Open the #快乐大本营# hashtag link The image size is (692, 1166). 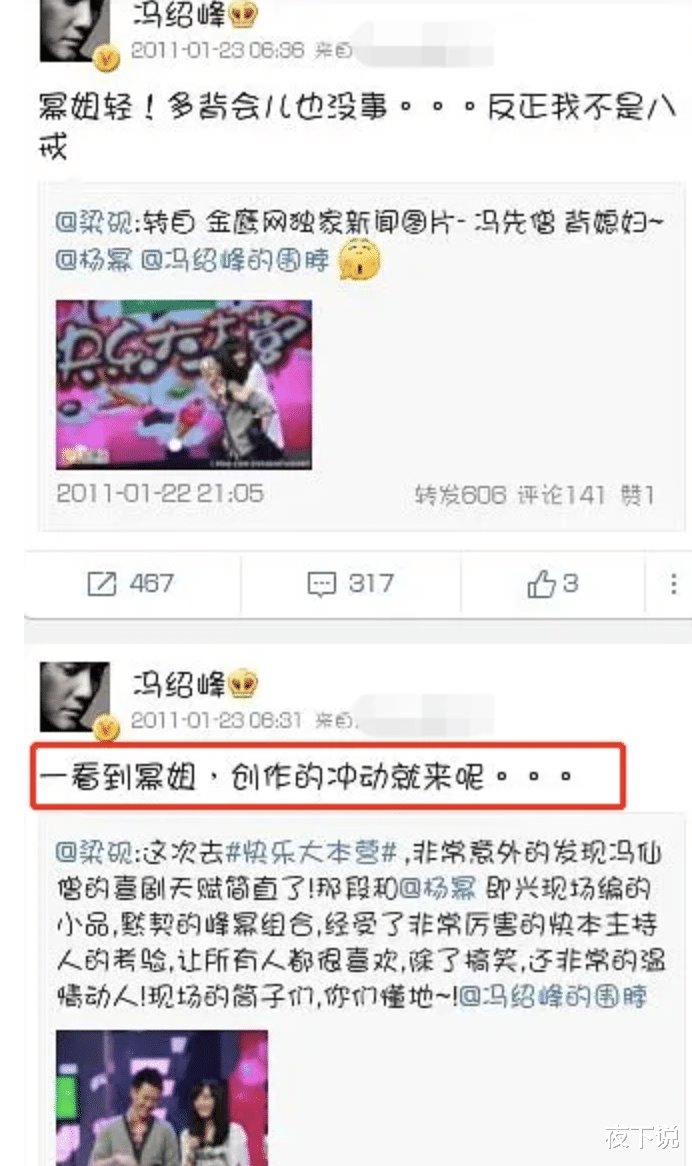tap(311, 852)
